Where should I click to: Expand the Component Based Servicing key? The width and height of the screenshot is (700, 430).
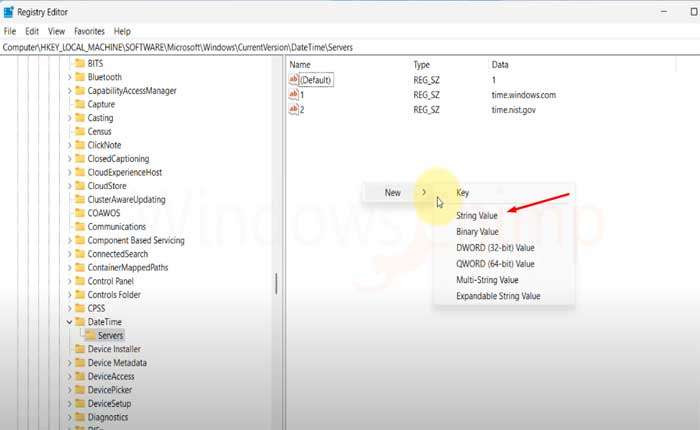pos(70,240)
